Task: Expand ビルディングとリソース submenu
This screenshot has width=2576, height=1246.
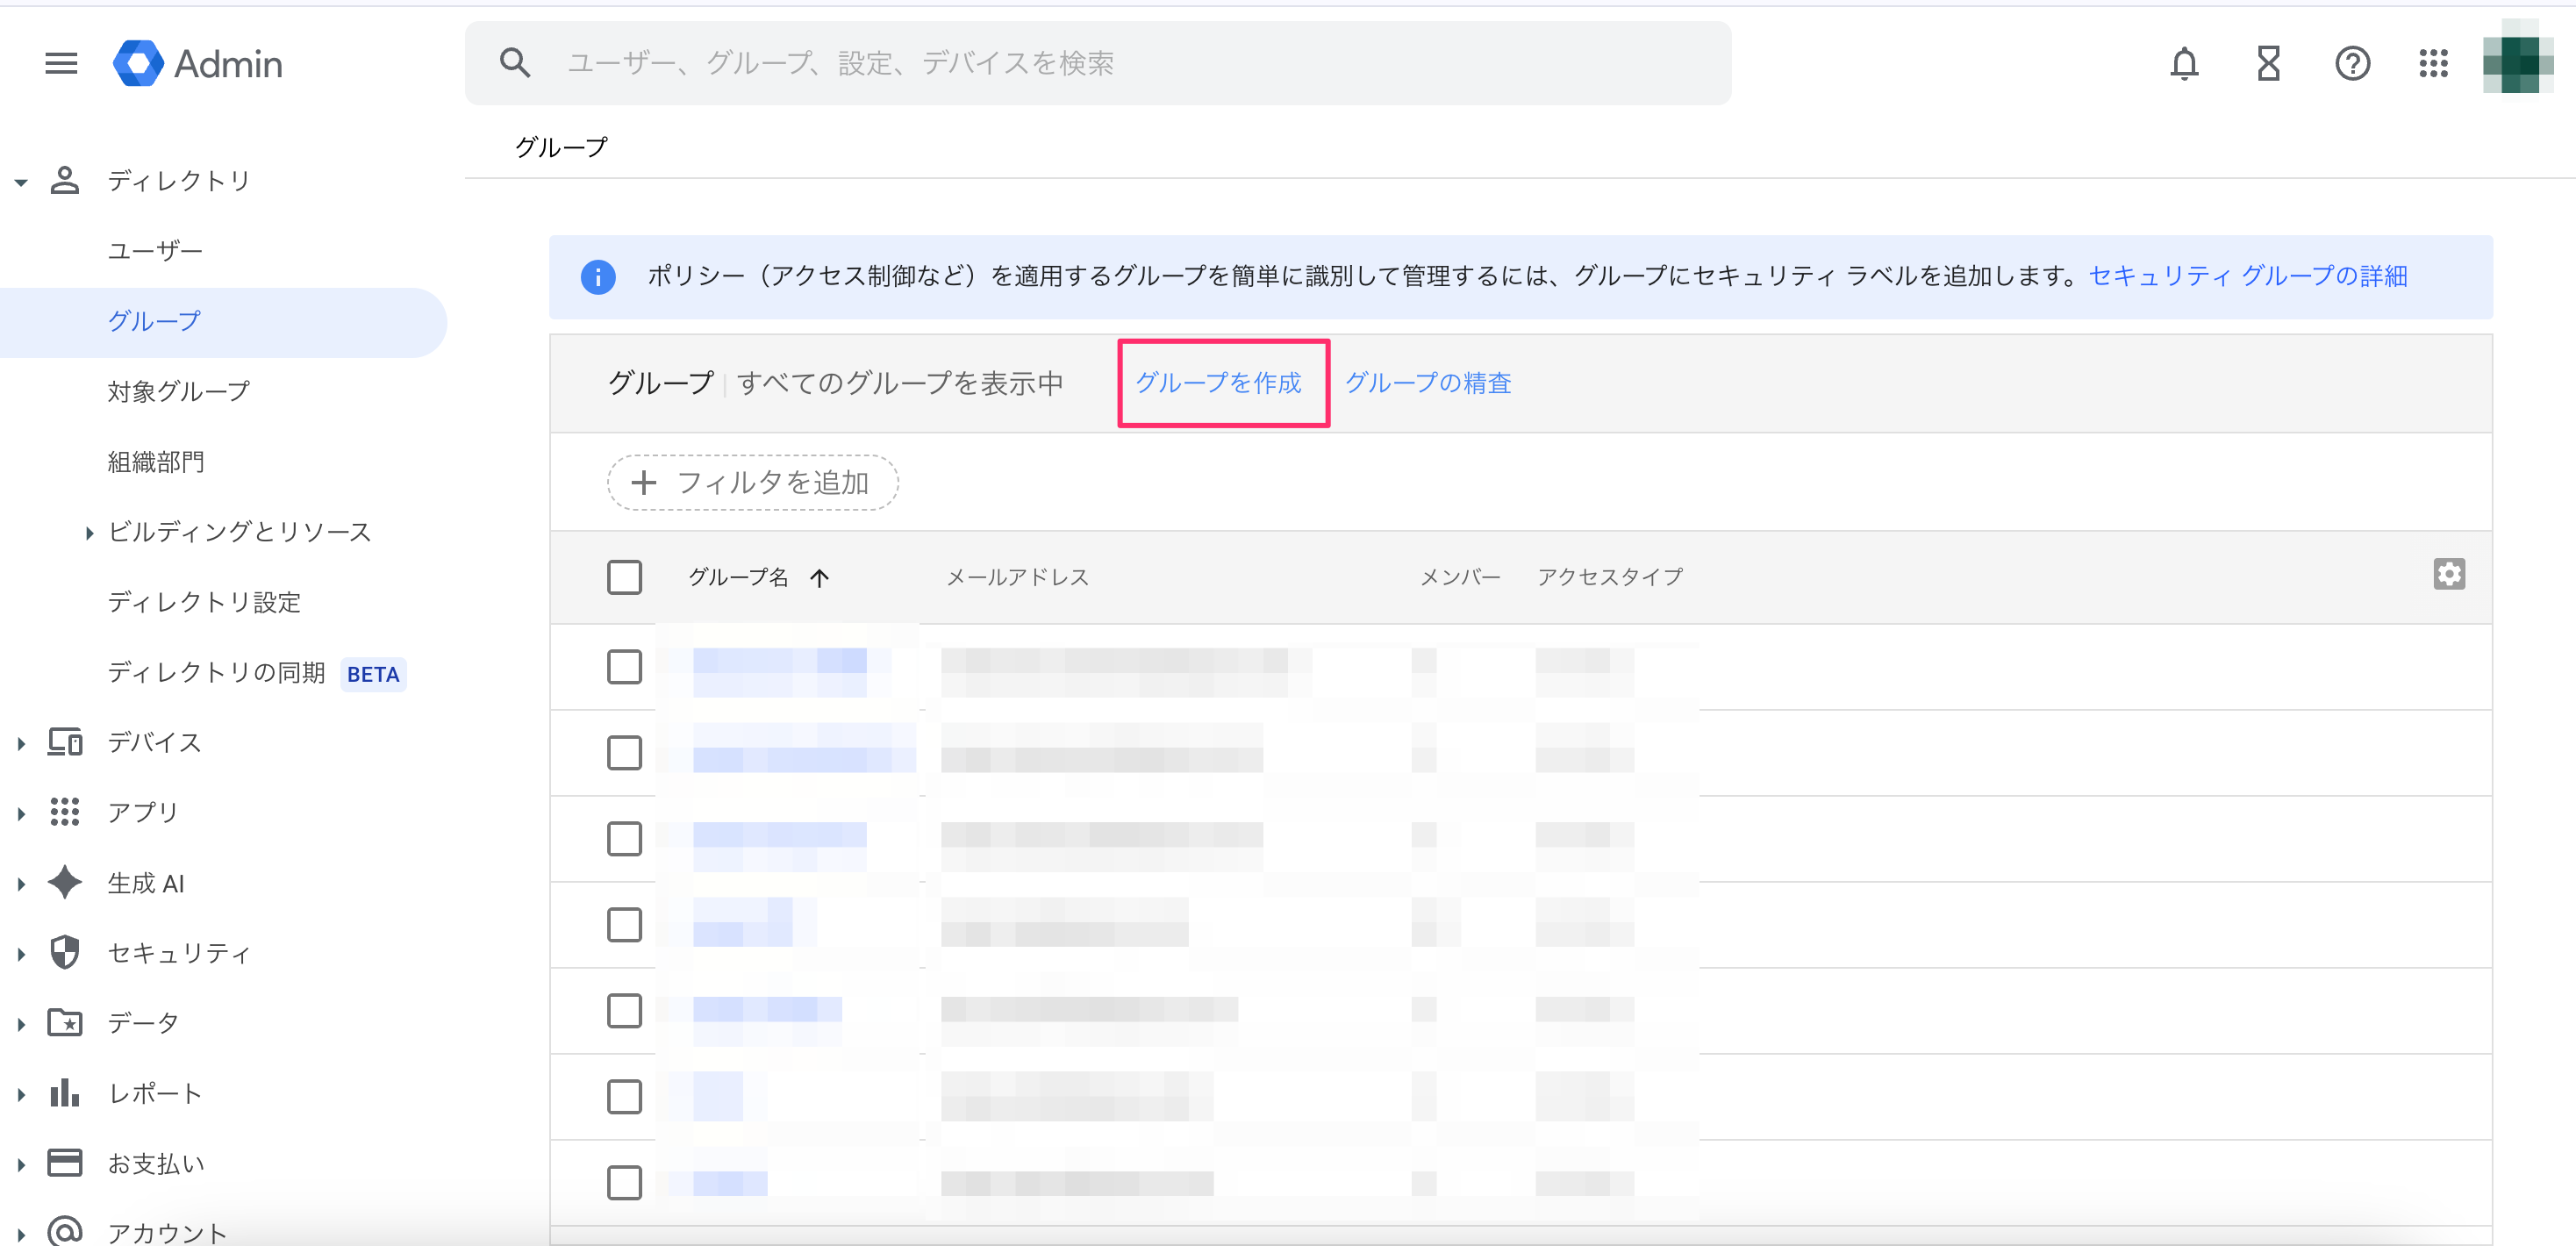Action: (89, 533)
